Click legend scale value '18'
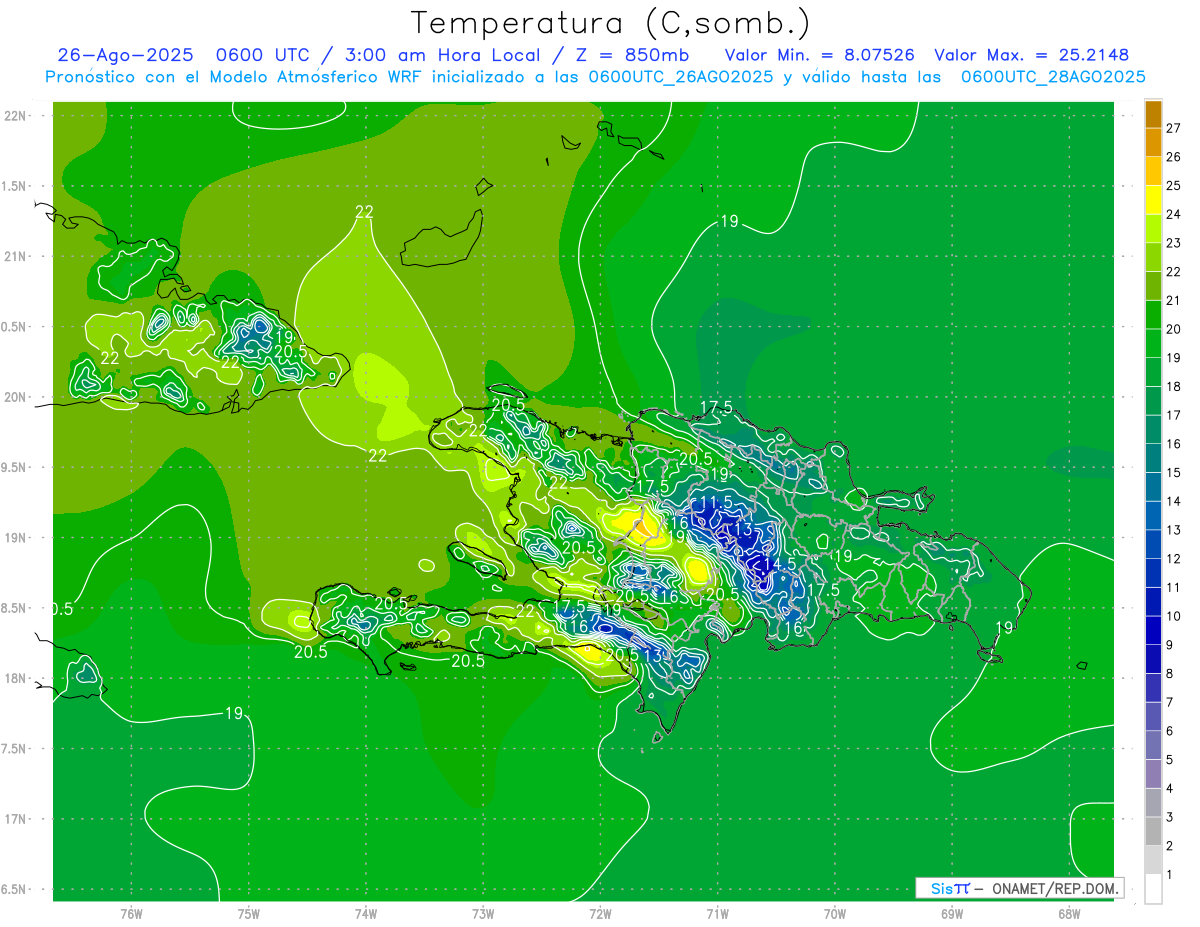The image size is (1200, 927). (x=1174, y=386)
